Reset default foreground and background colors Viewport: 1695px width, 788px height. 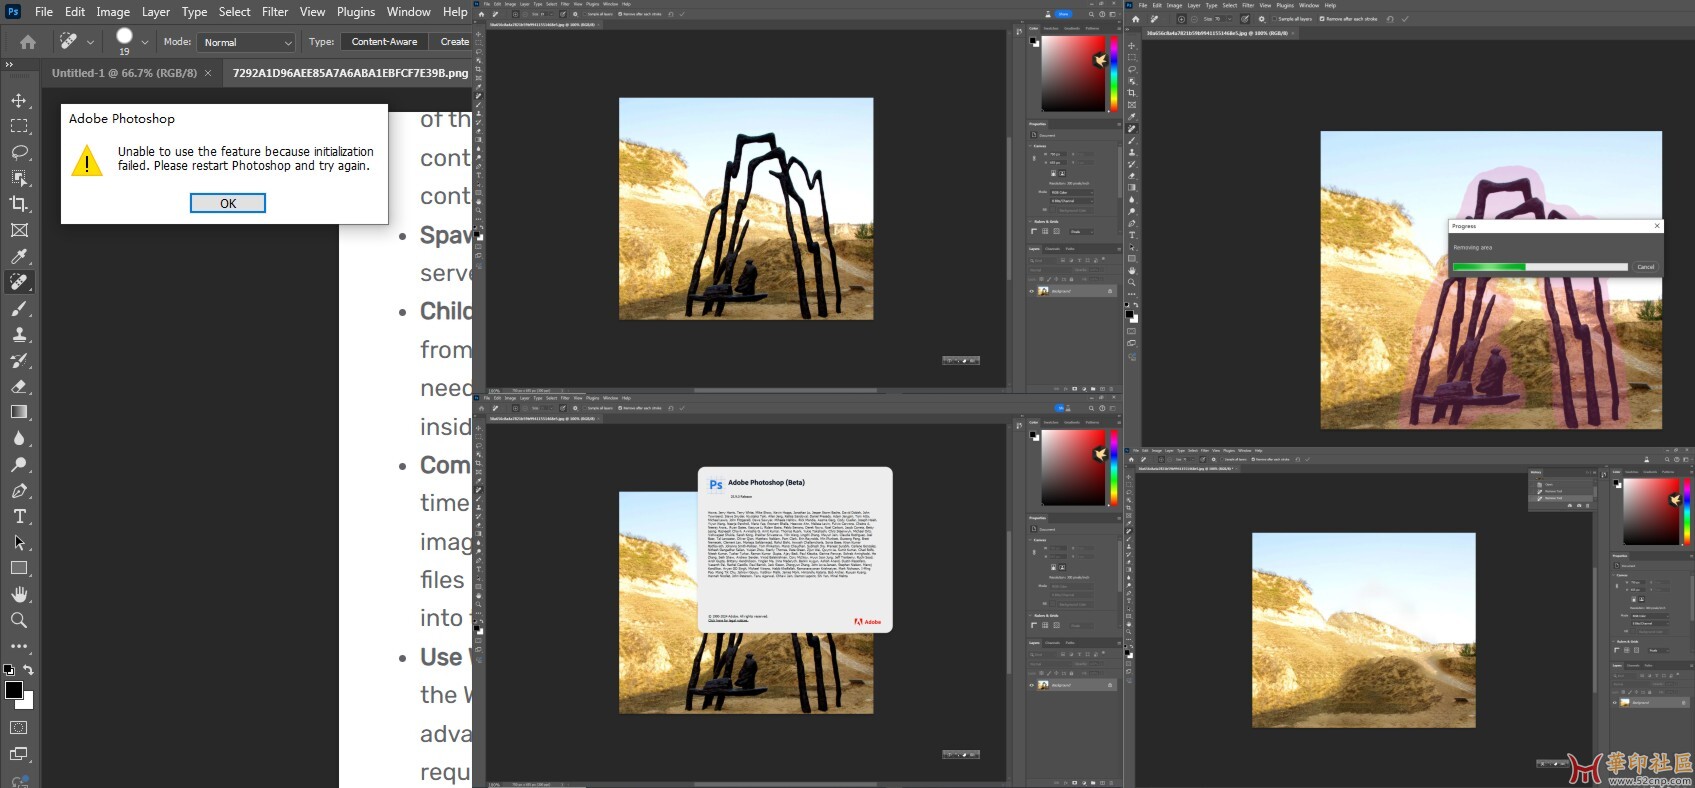pos(9,670)
